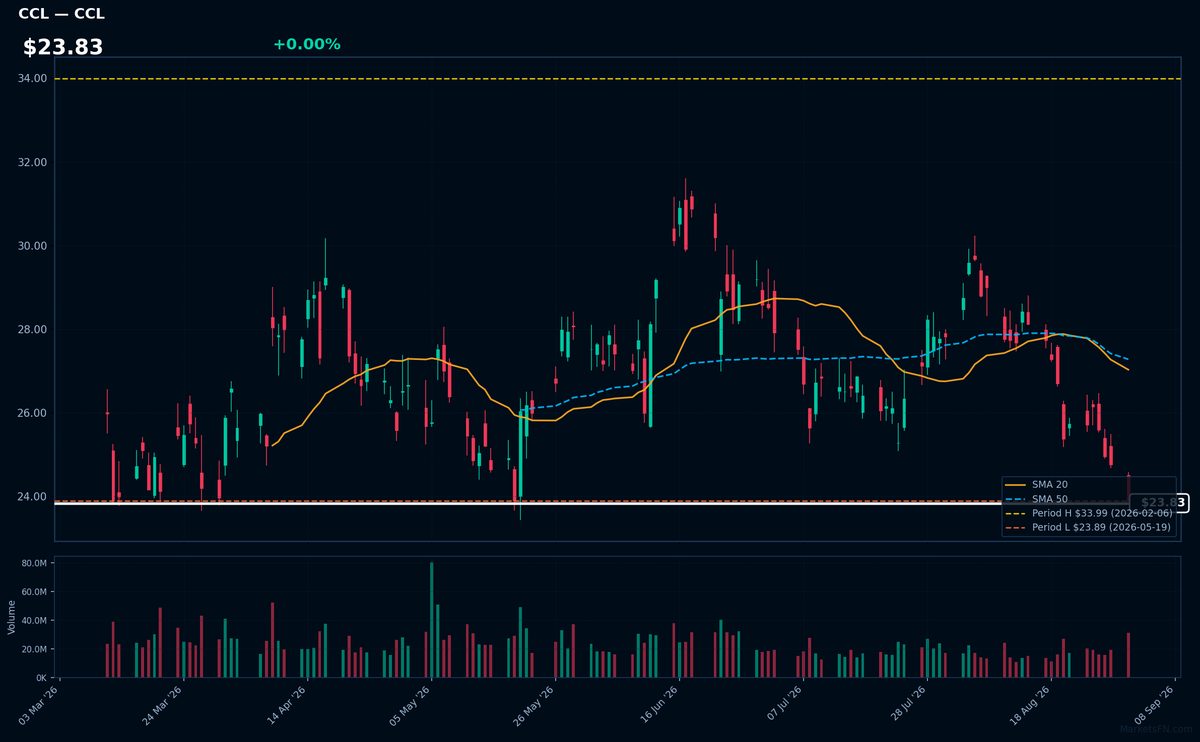This screenshot has height=742, width=1200.
Task: Click the 26.00 price axis label
Action: point(33,413)
